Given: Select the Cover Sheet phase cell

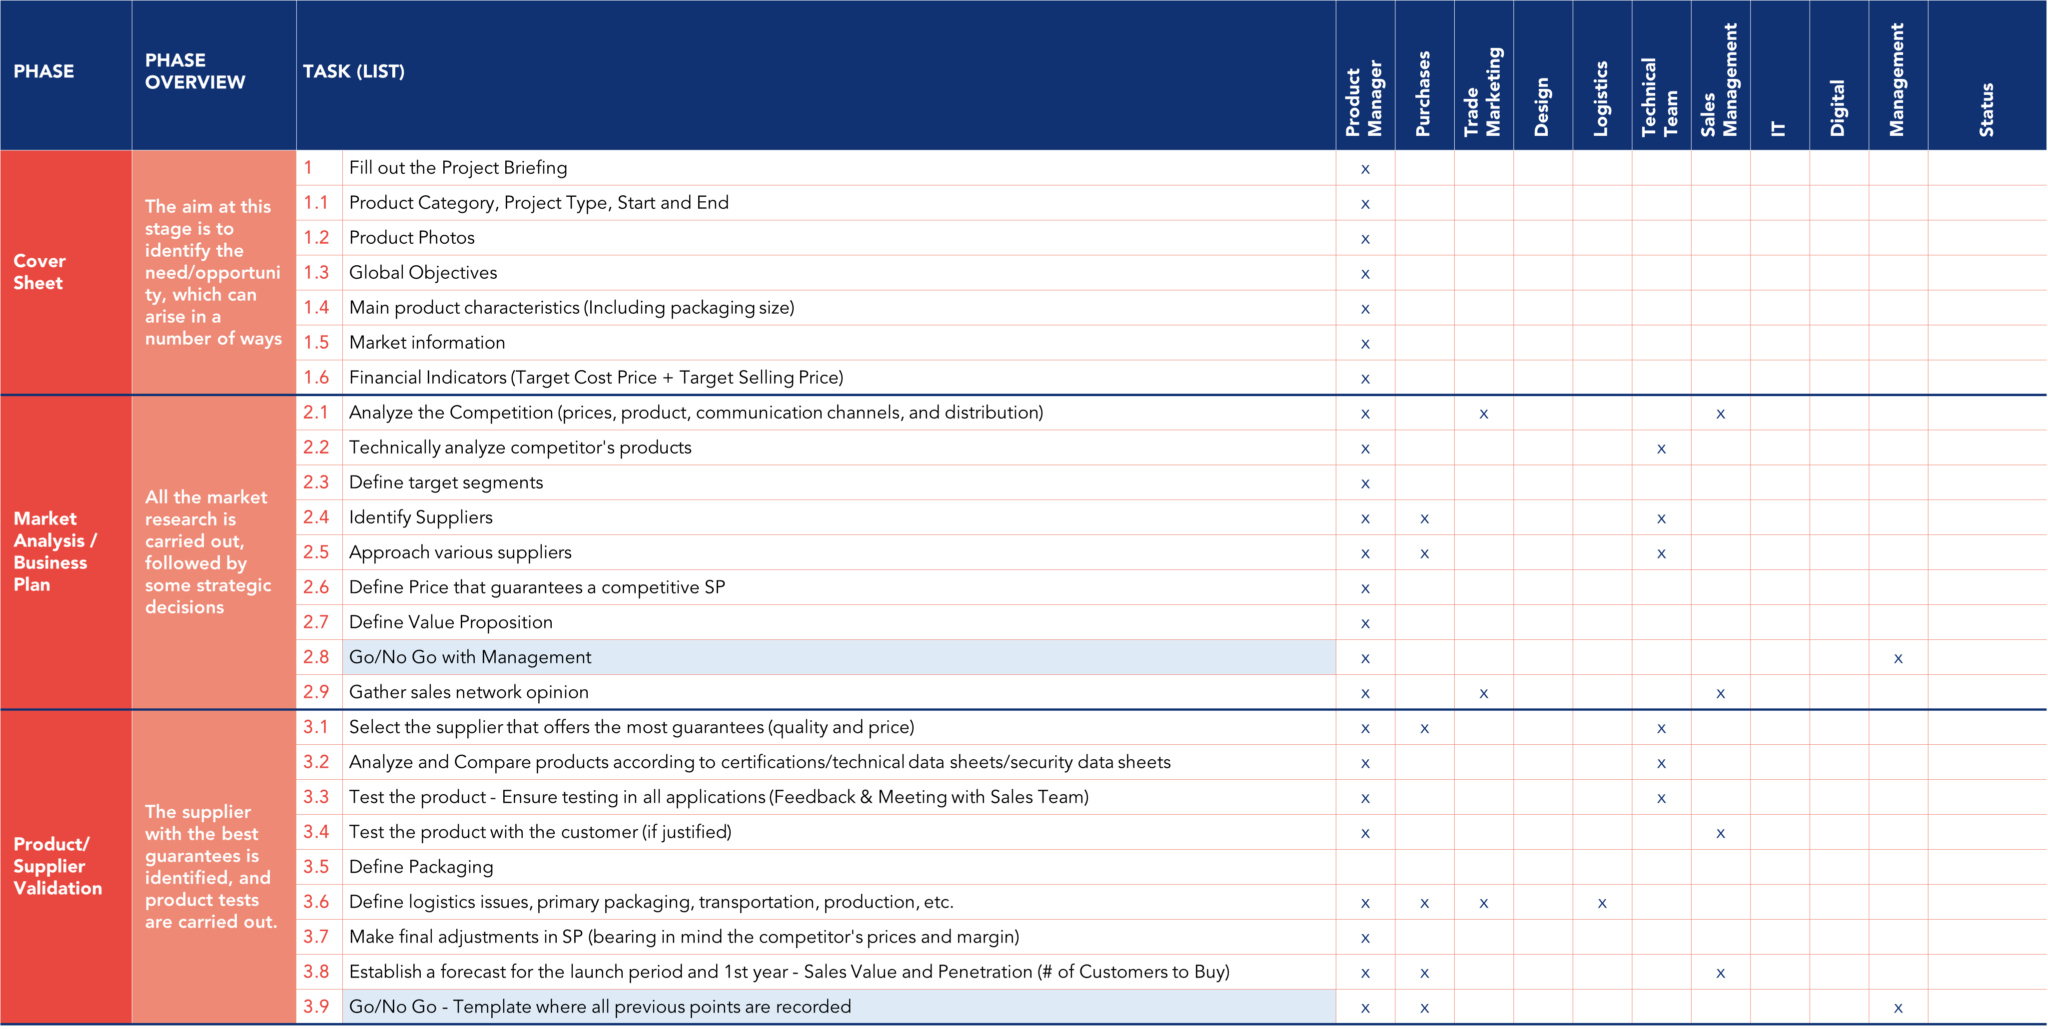Looking at the screenshot, I should pyautogui.click(x=65, y=272).
